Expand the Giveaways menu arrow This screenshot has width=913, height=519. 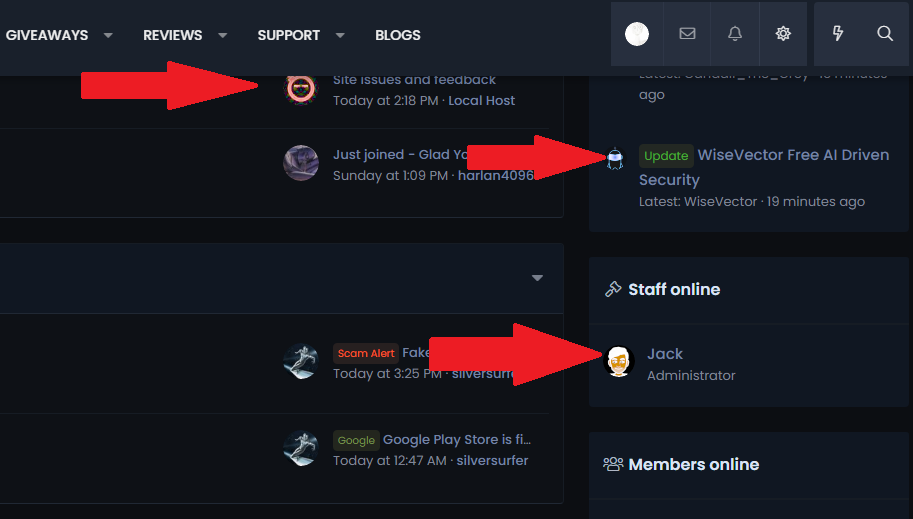[x=107, y=35]
